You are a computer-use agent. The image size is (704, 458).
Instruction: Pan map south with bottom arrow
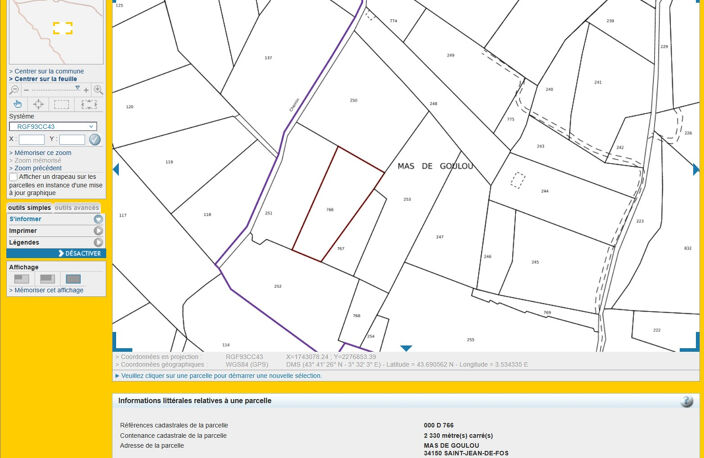tap(406, 348)
